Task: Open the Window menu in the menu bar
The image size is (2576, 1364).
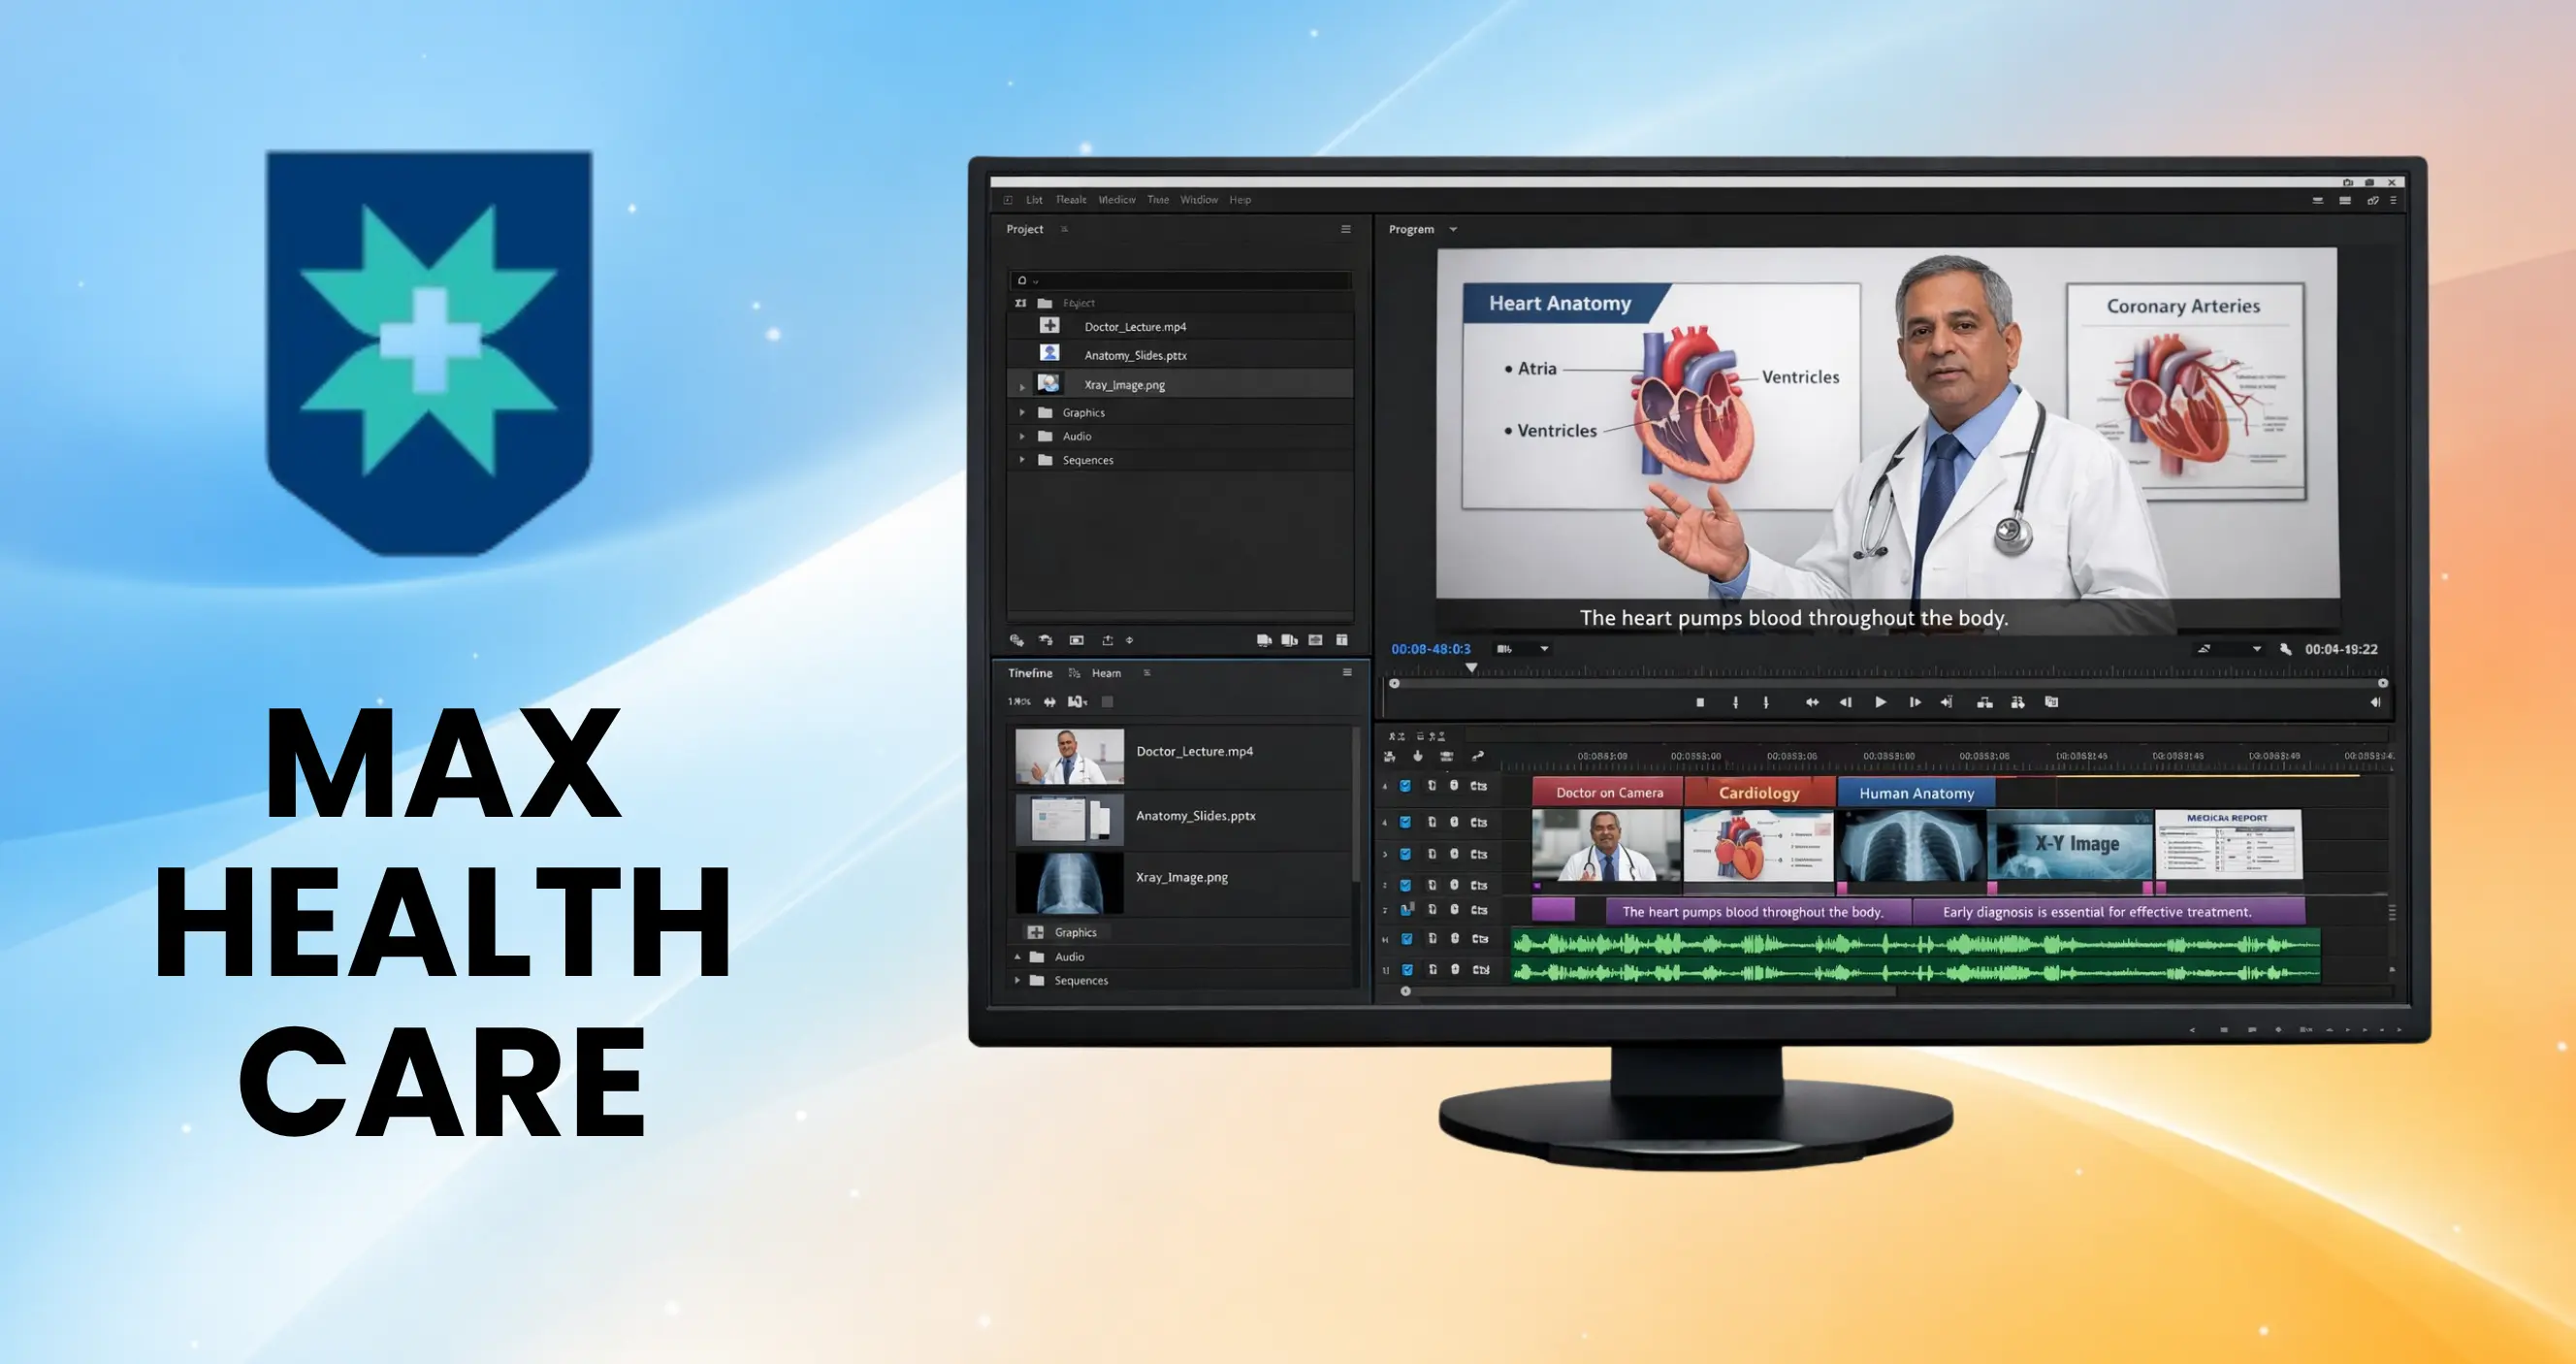Action: [x=1200, y=199]
